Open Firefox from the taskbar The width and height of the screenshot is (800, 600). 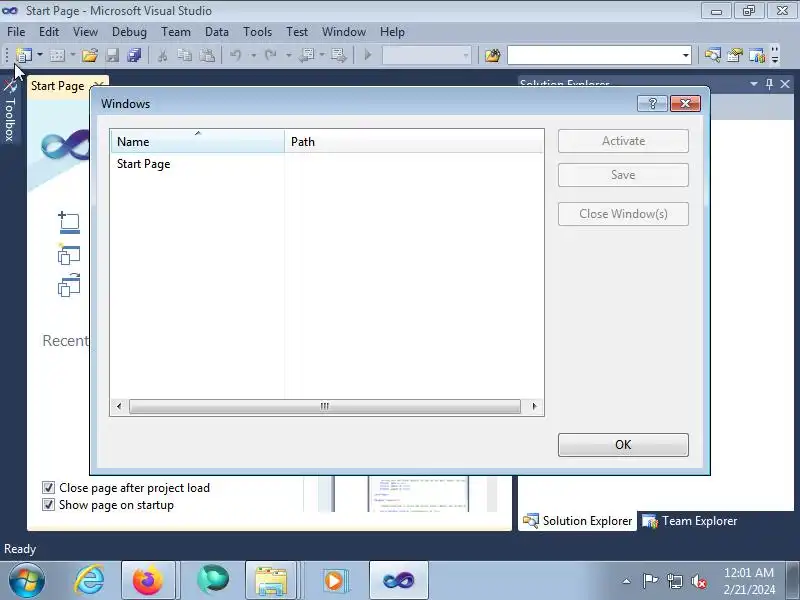[148, 581]
